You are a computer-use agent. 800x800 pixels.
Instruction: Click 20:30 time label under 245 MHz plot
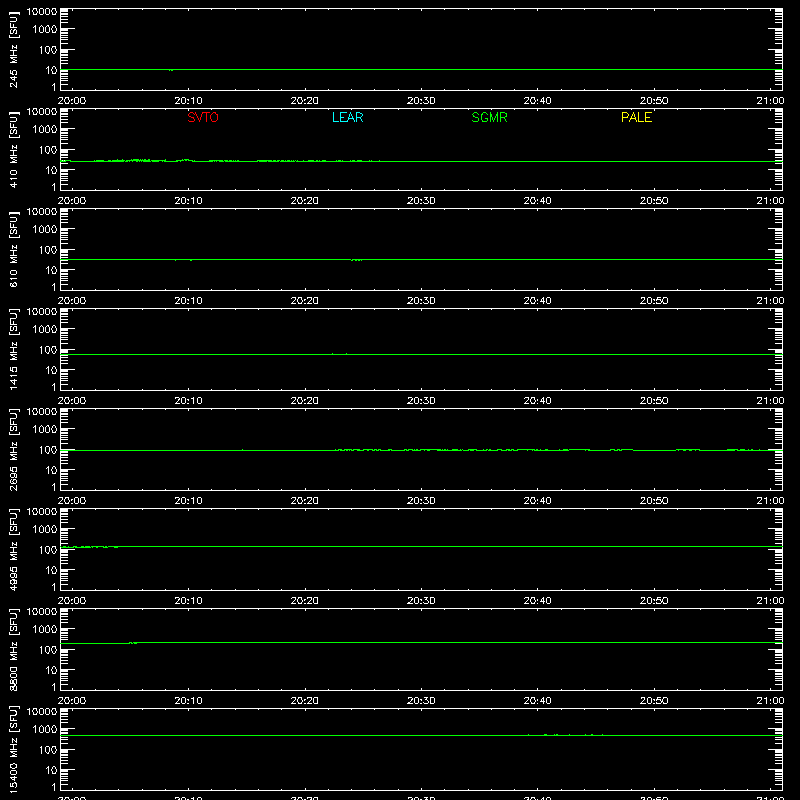point(421,101)
